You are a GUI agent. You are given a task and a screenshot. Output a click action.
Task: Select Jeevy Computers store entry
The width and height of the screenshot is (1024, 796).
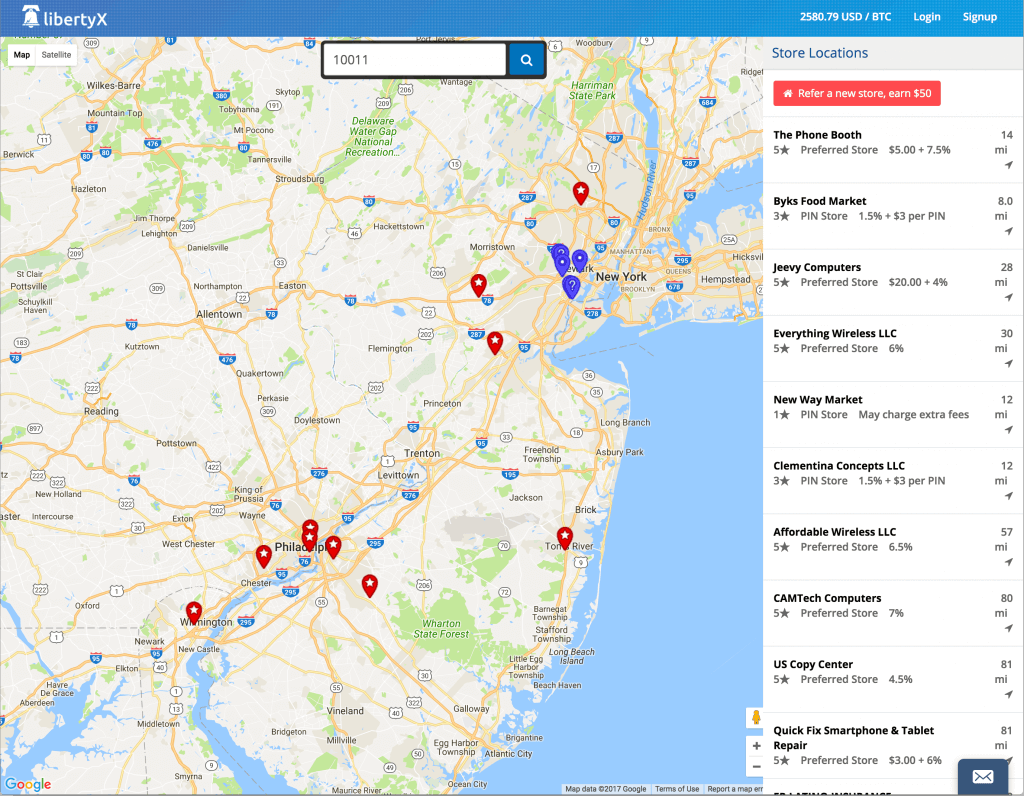point(817,267)
